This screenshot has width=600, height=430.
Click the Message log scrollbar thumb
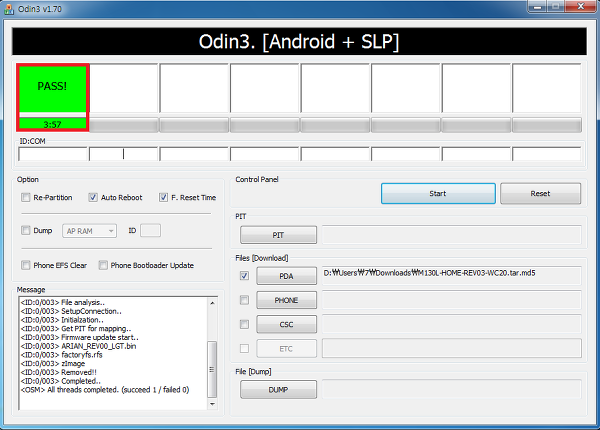click(x=212, y=369)
